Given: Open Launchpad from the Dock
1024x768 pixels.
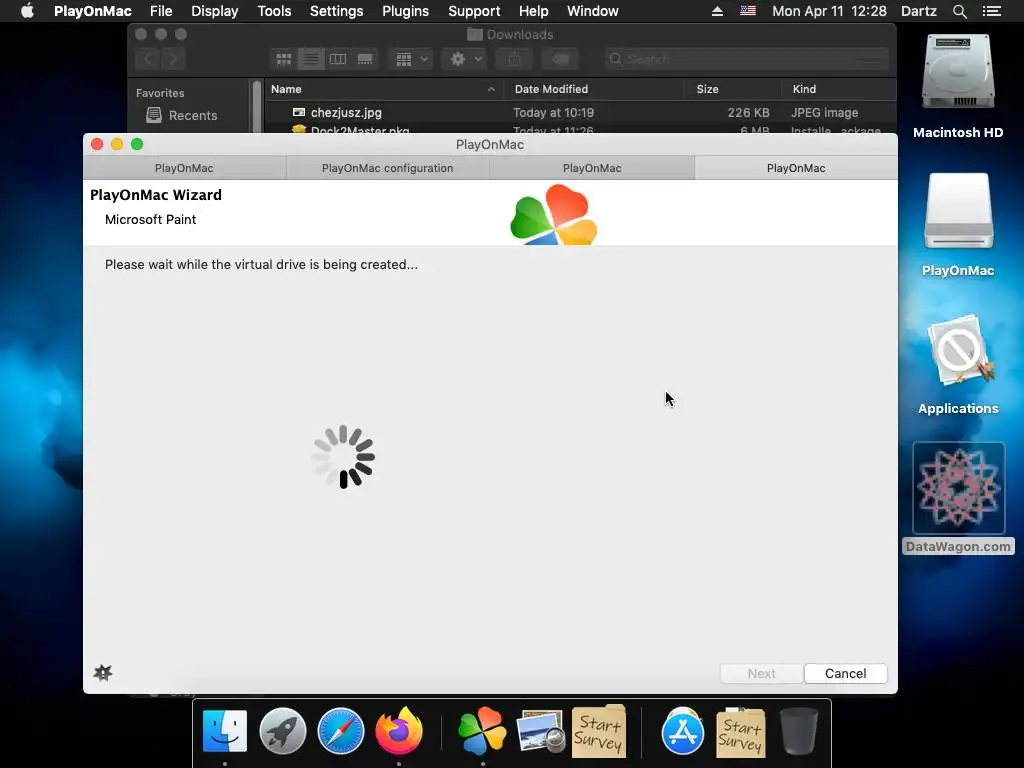Looking at the screenshot, I should coord(283,731).
